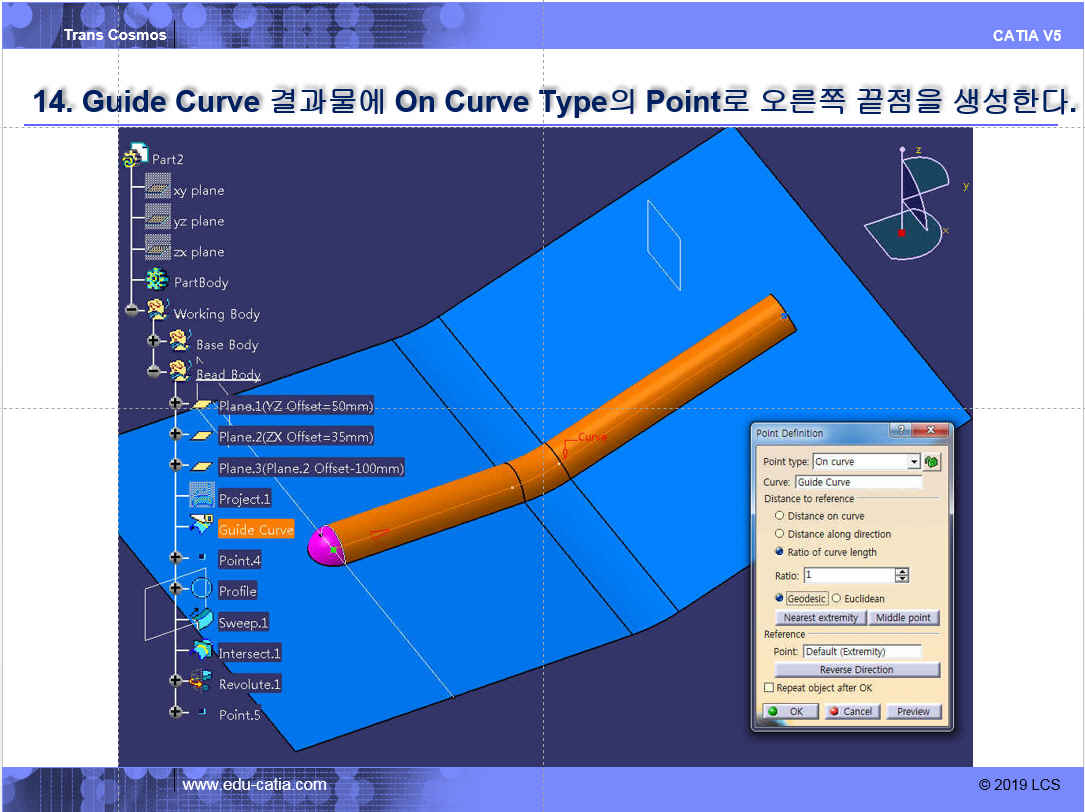Select the Guide Curve icon in tree
The height and width of the screenshot is (812, 1085).
[201, 528]
